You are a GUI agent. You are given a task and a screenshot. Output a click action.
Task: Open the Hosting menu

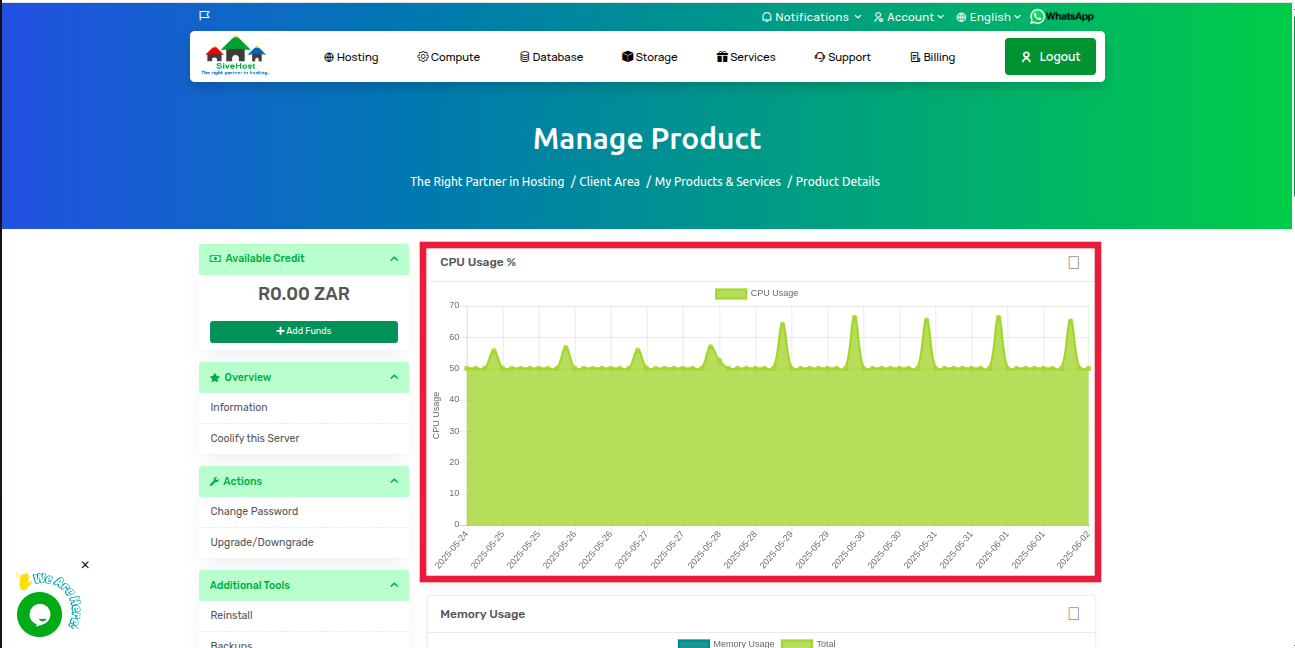coord(351,57)
